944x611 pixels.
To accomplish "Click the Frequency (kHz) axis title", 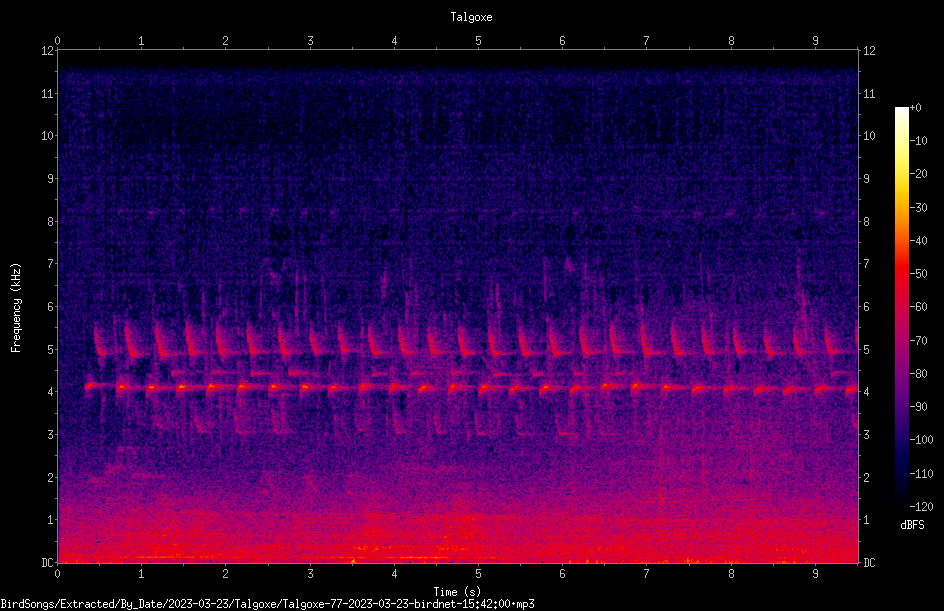I will pyautogui.click(x=16, y=307).
